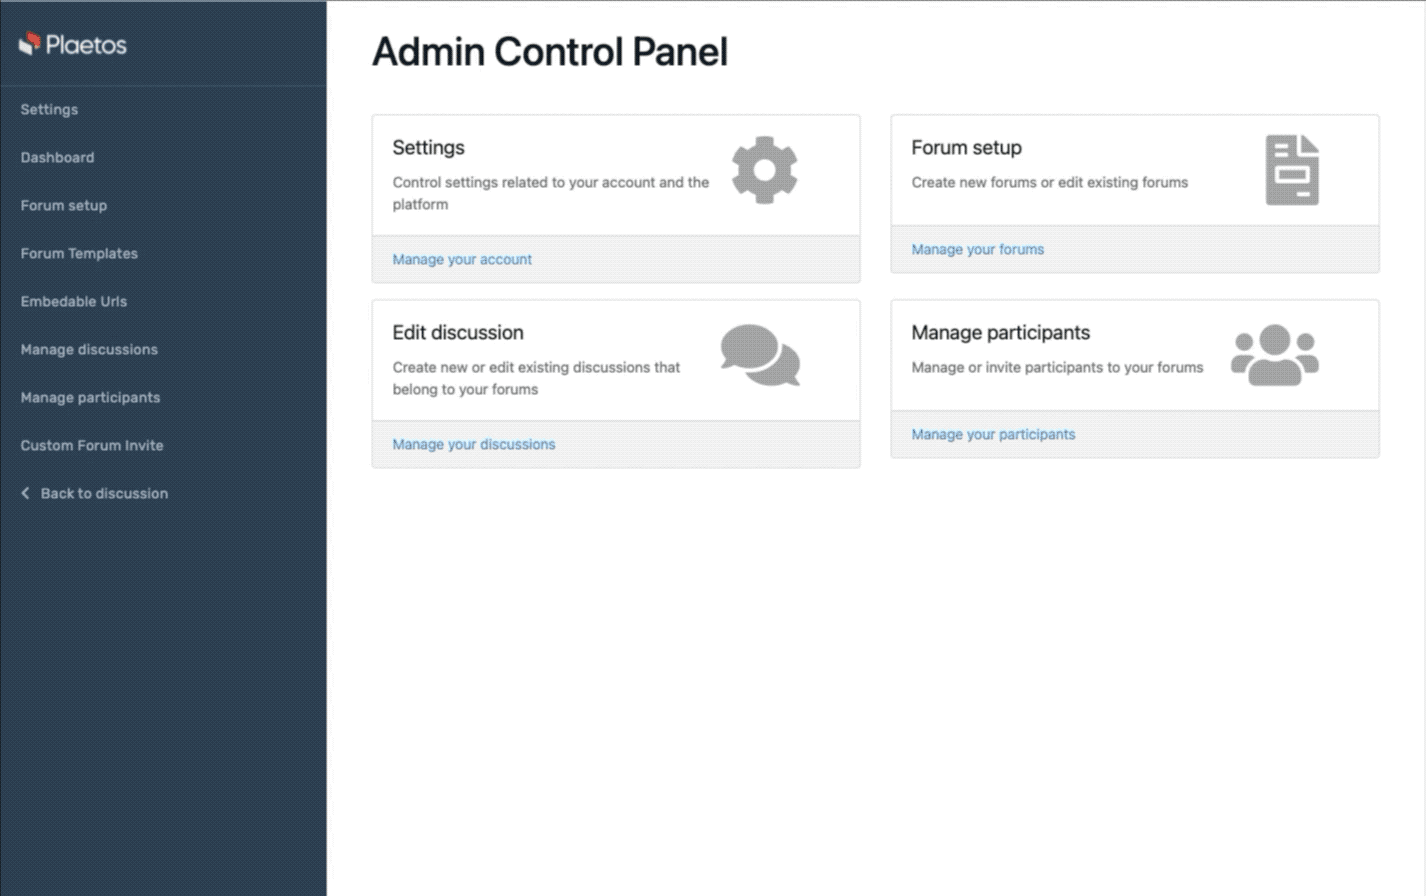Click the document icon on Forum setup card
Viewport: 1426px width, 896px height.
[x=1292, y=170]
